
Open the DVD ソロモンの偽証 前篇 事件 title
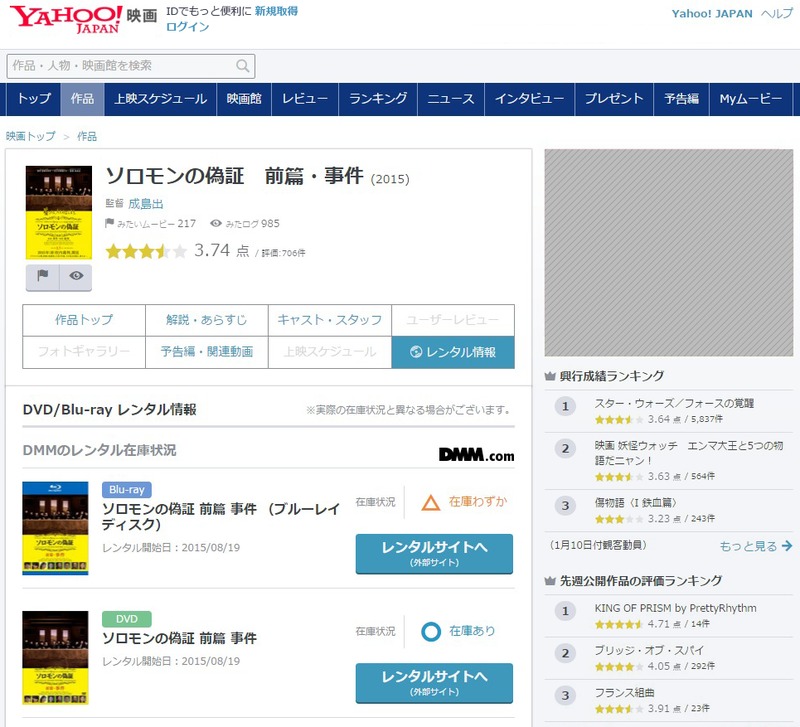pyautogui.click(x=179, y=638)
